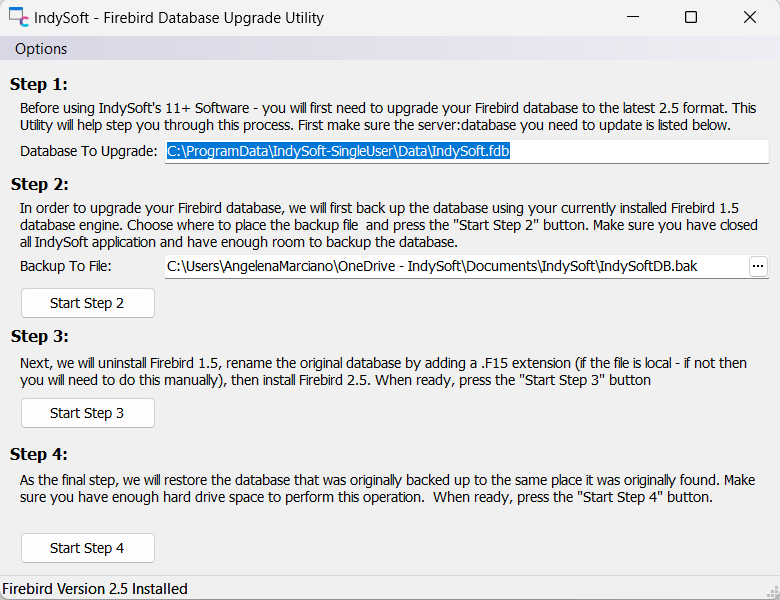This screenshot has width=780, height=600.
Task: Minimize the Firebird Database Upgrade Utility window
Action: (632, 18)
